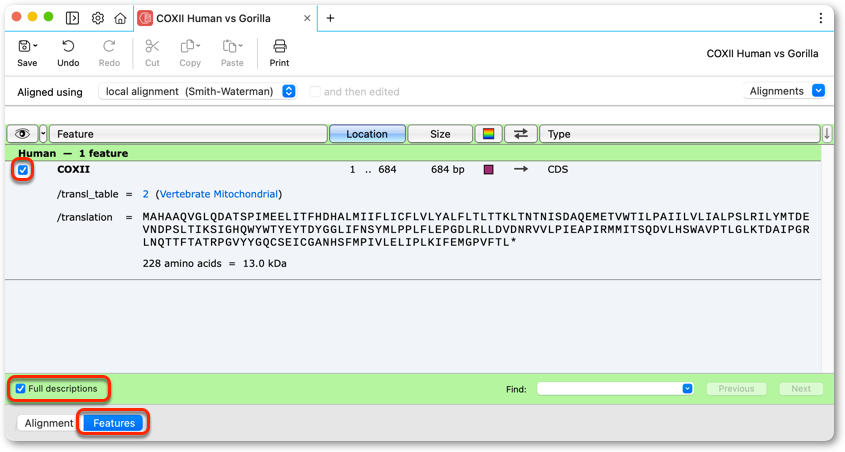Image resolution: width=845 pixels, height=452 pixels.
Task: Expand the Copy options arrow
Action: click(198, 46)
